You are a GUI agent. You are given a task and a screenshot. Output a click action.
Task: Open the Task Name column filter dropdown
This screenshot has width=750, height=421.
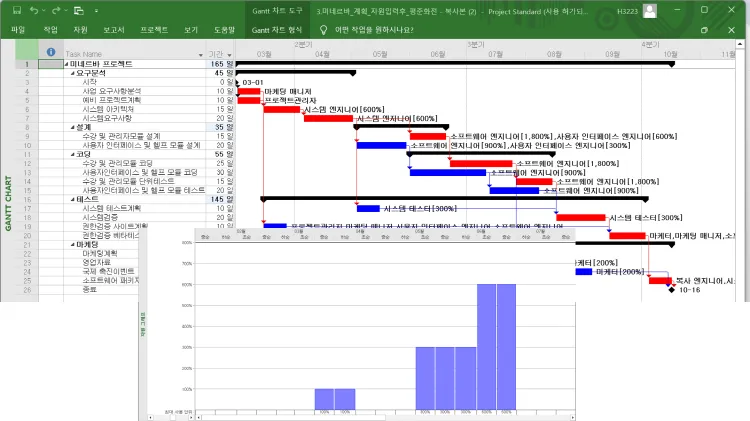(x=200, y=54)
